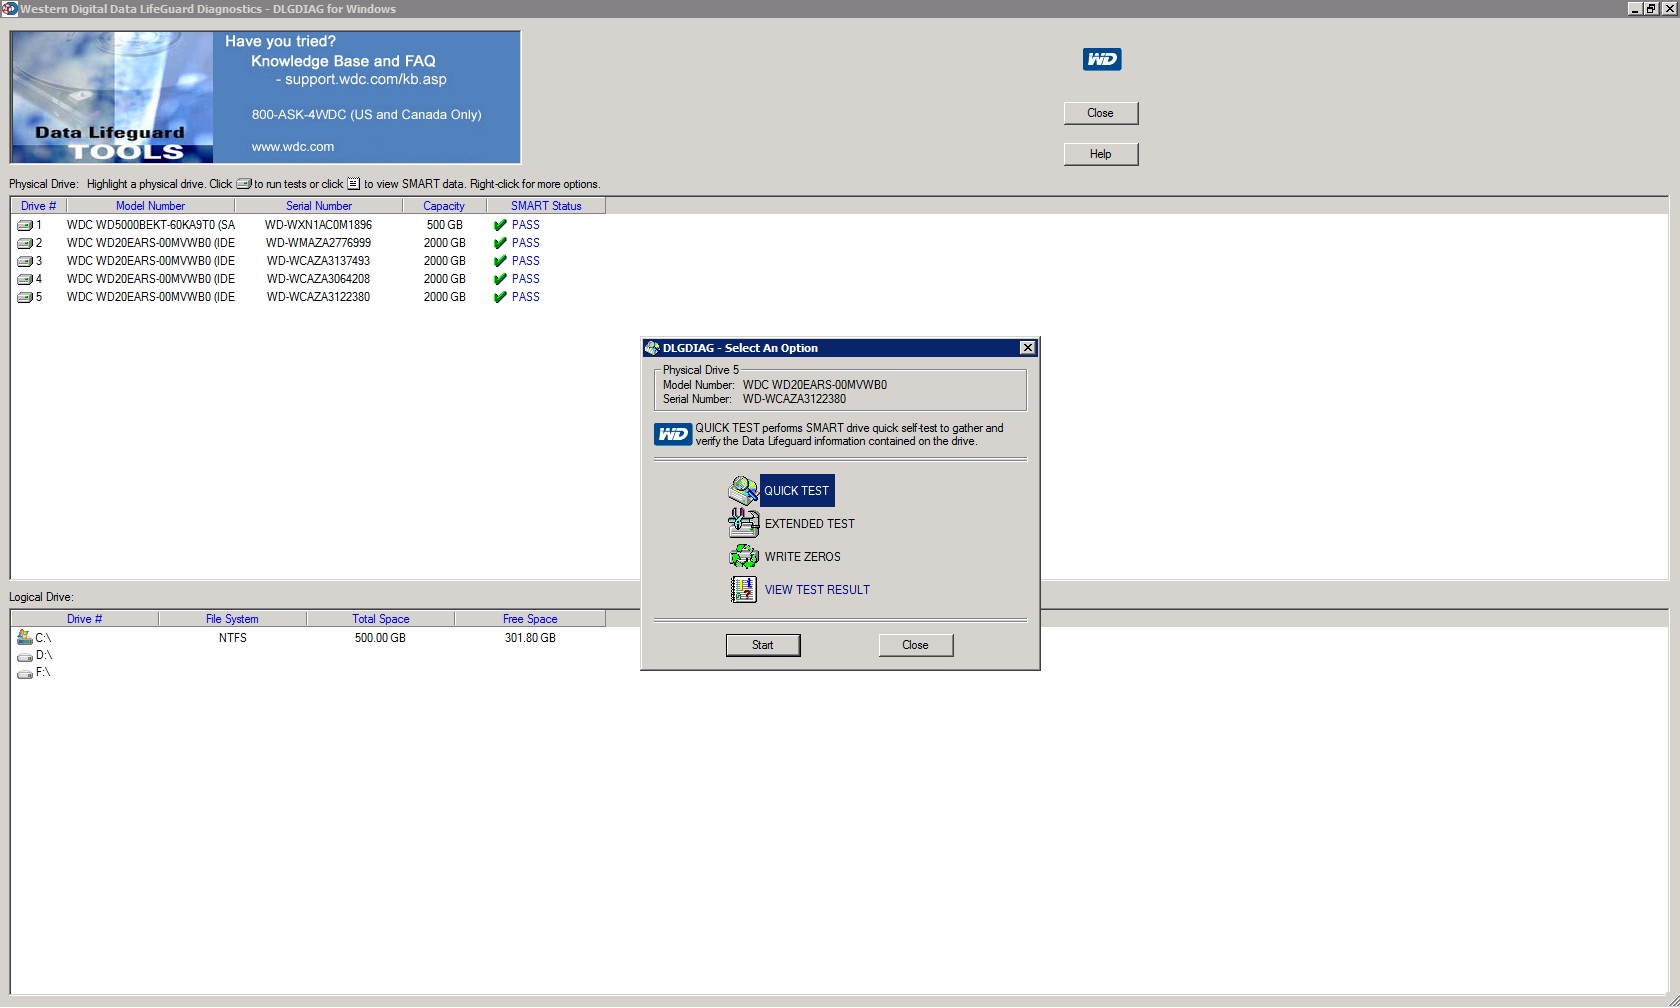The height and width of the screenshot is (1008, 1680).
Task: Click the D:\ logical drive icon
Action: [25, 656]
